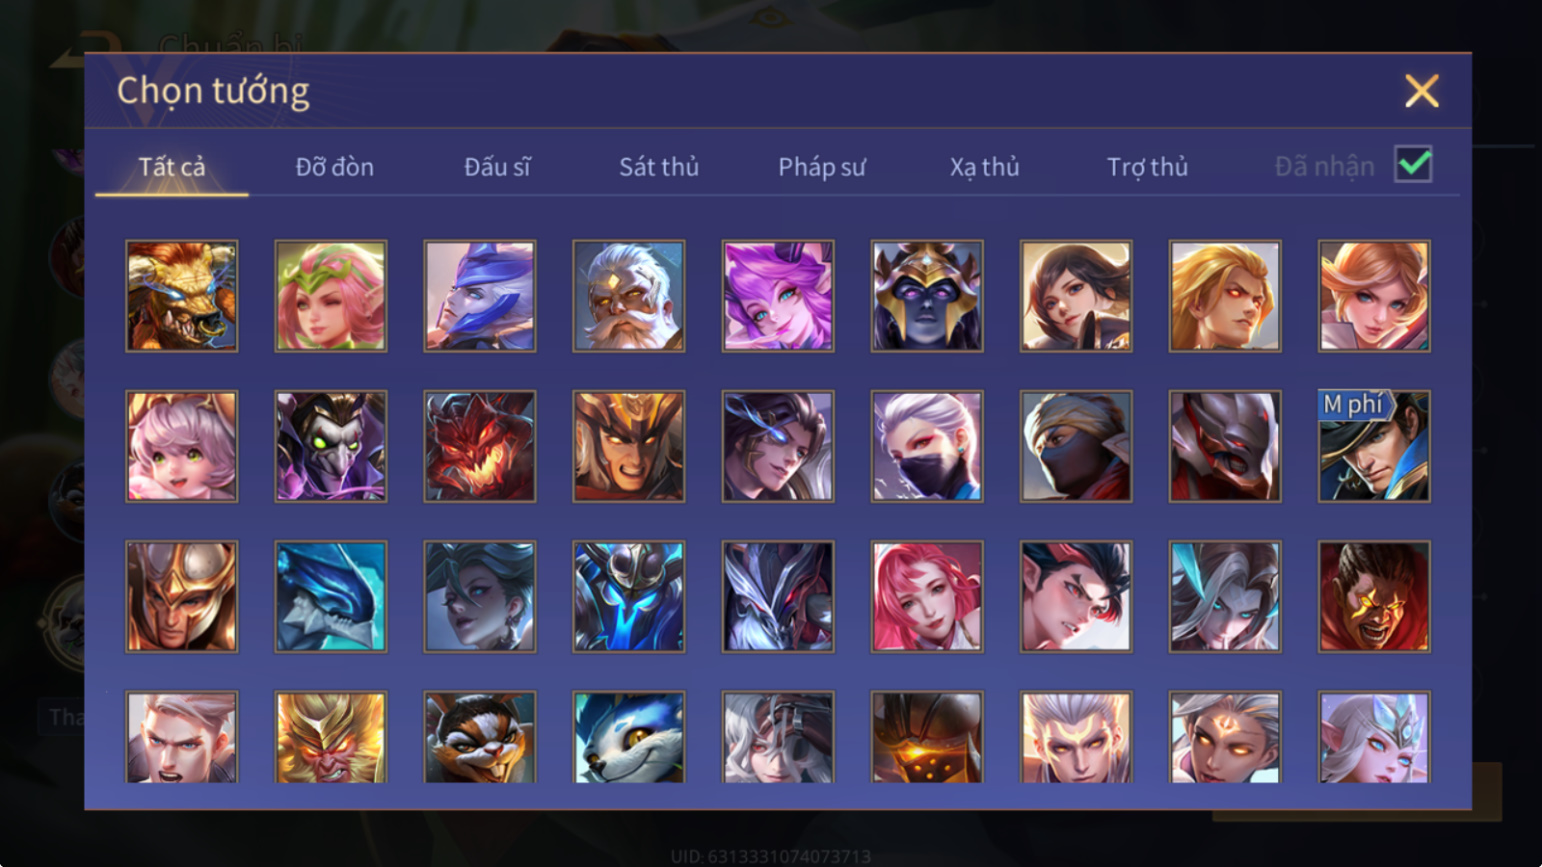Image resolution: width=1542 pixels, height=867 pixels.
Task: Choose the white-bearded old man hero
Action: [x=629, y=296]
